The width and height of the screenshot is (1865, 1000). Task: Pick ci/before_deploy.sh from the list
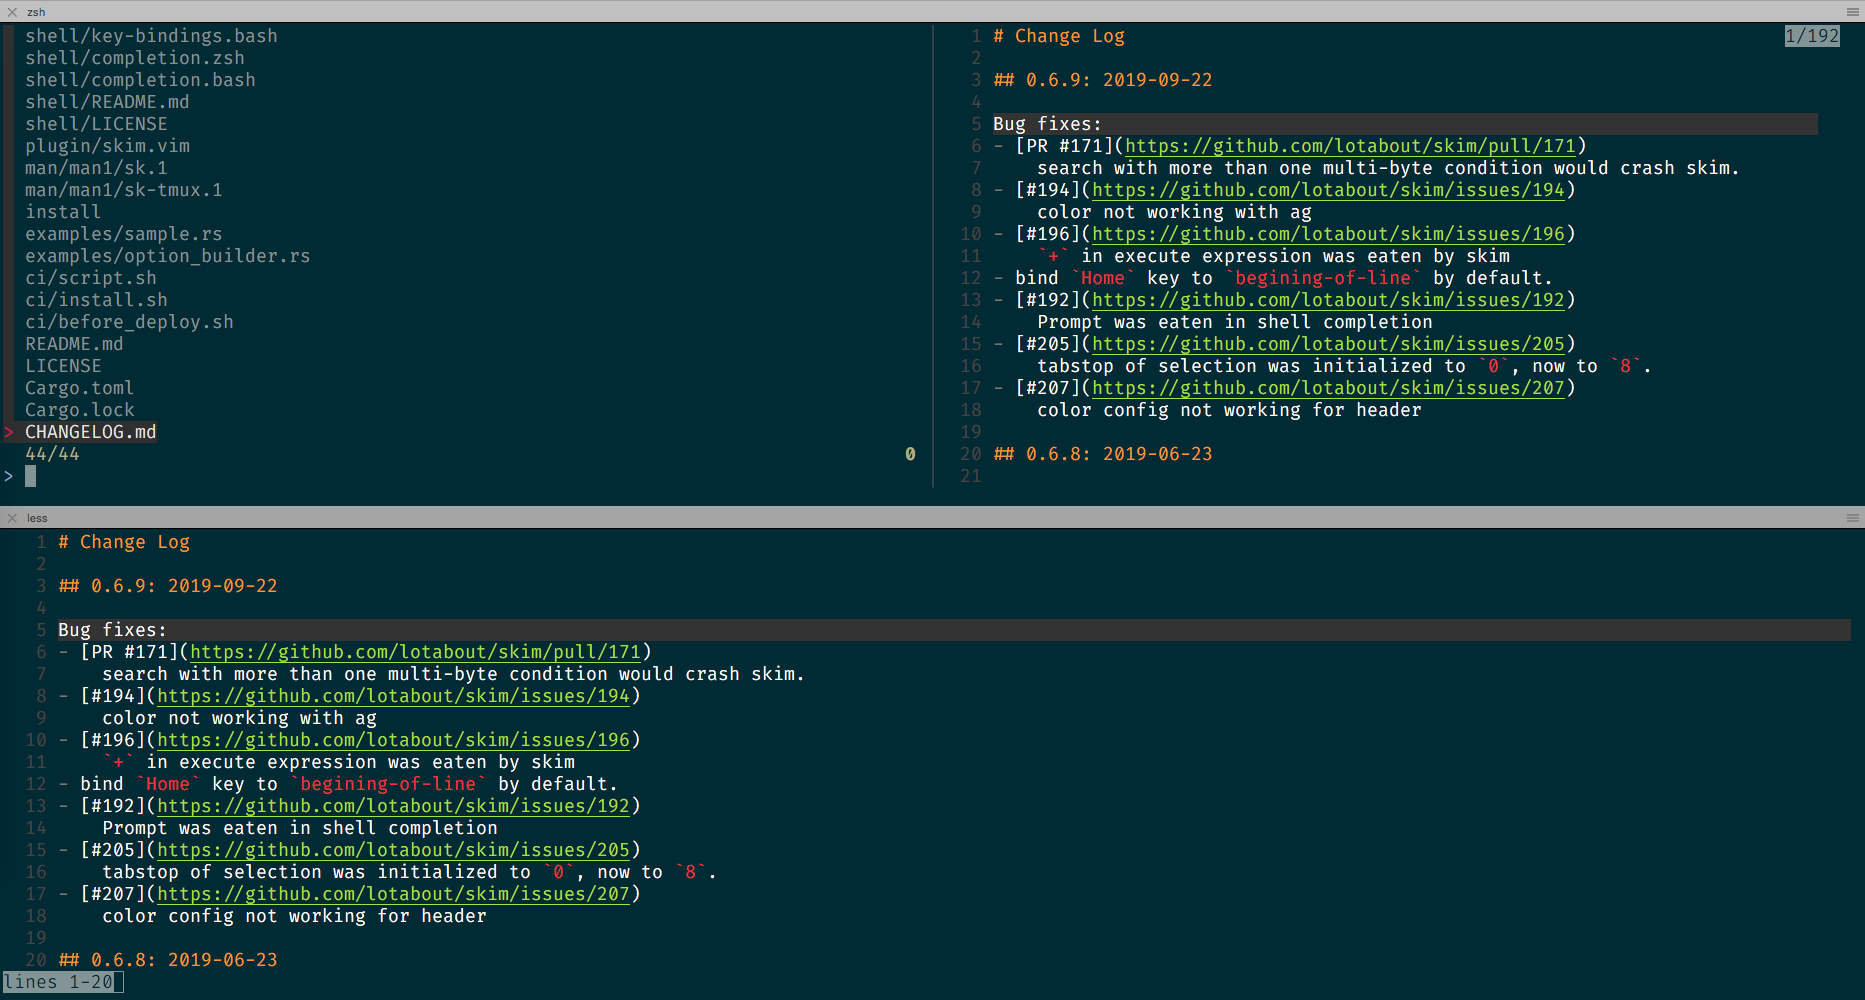(x=129, y=322)
